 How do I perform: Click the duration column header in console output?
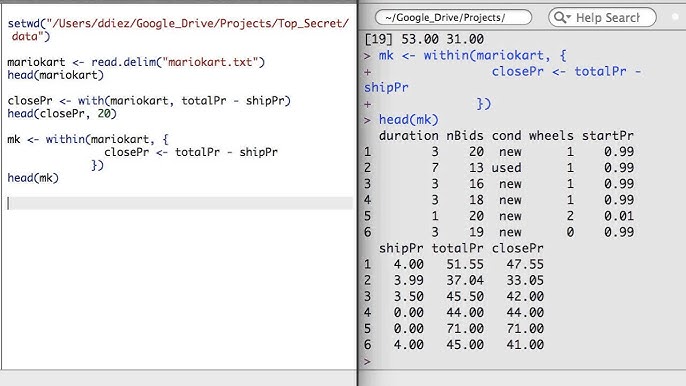point(409,136)
